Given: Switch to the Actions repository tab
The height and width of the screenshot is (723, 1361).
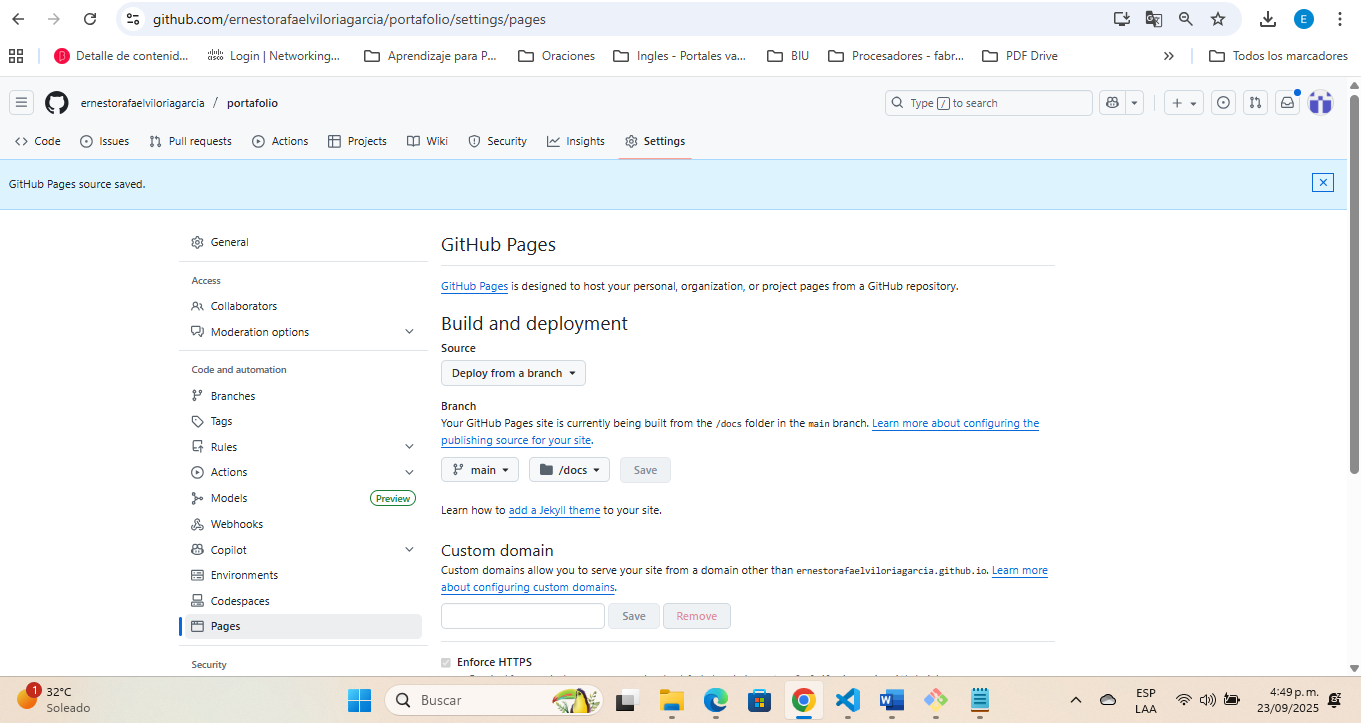Looking at the screenshot, I should [280, 141].
